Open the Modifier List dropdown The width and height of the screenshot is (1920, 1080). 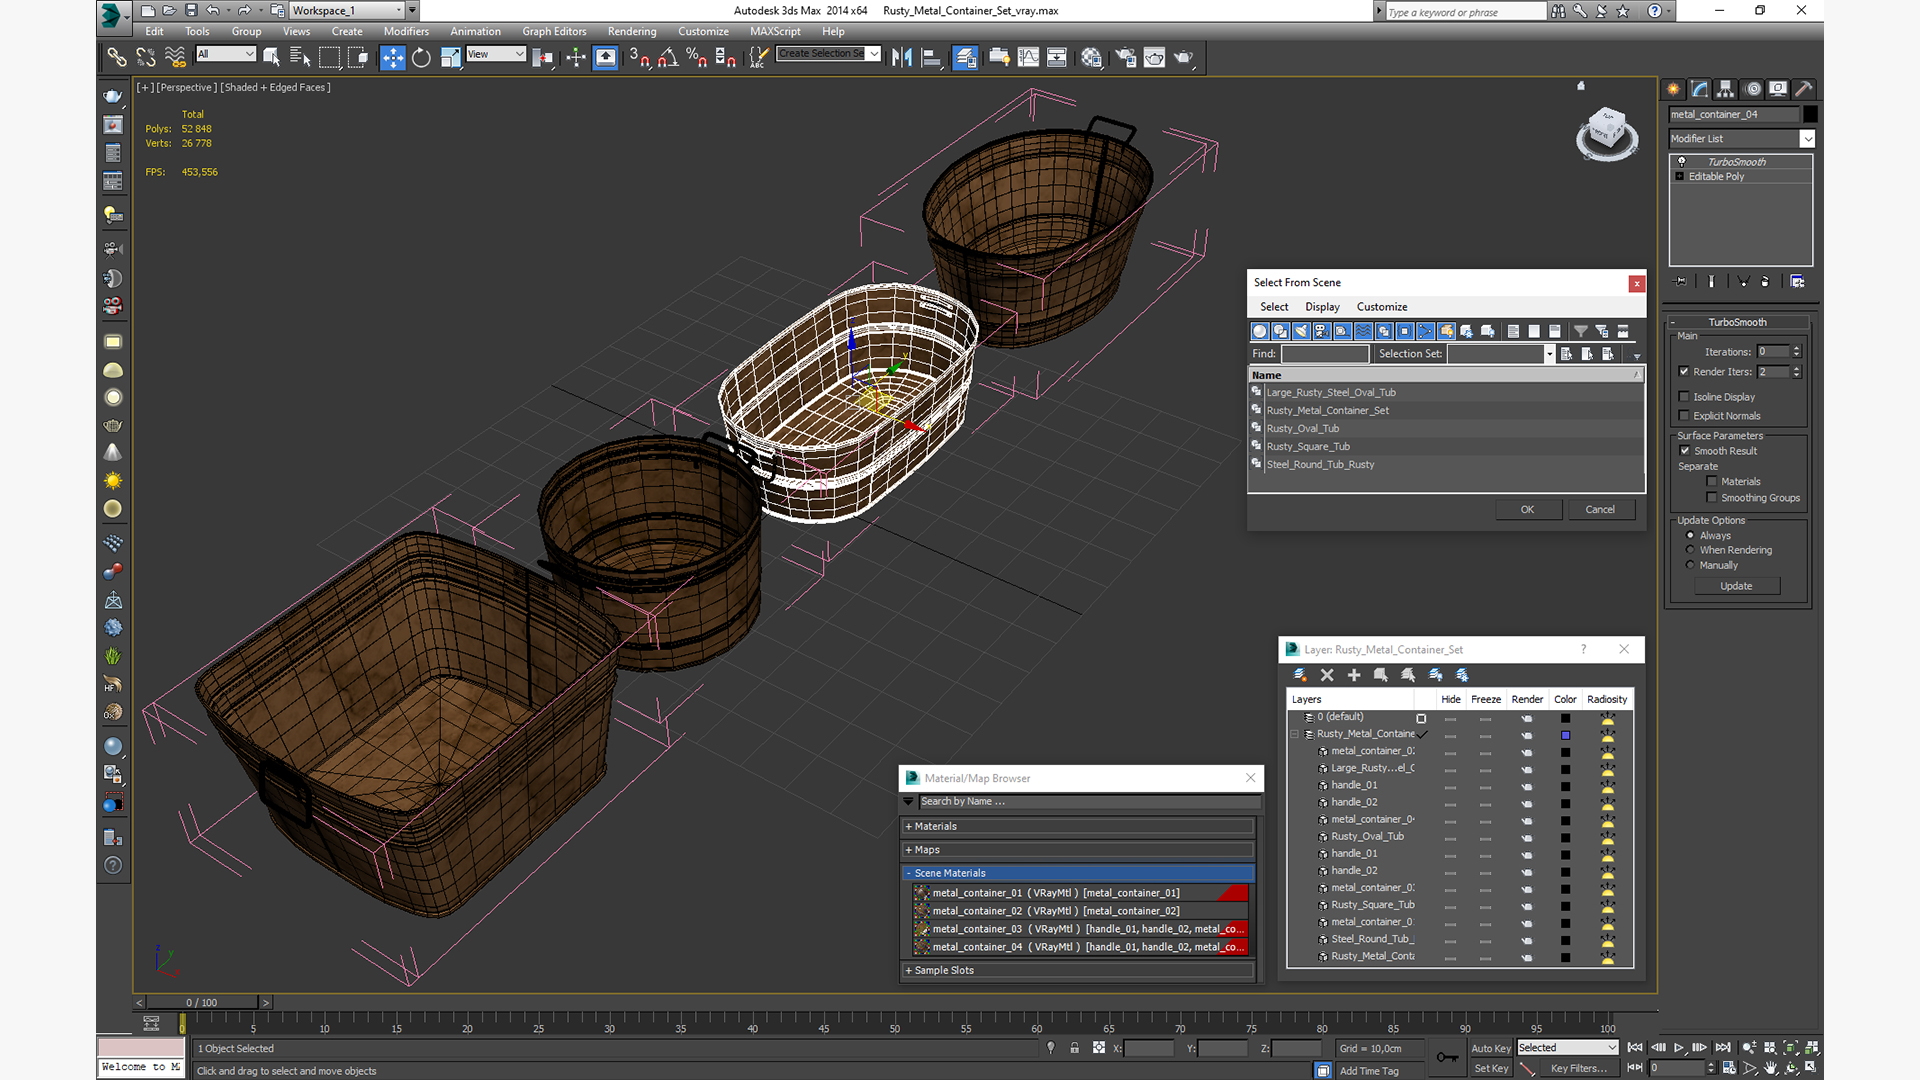click(1741, 139)
